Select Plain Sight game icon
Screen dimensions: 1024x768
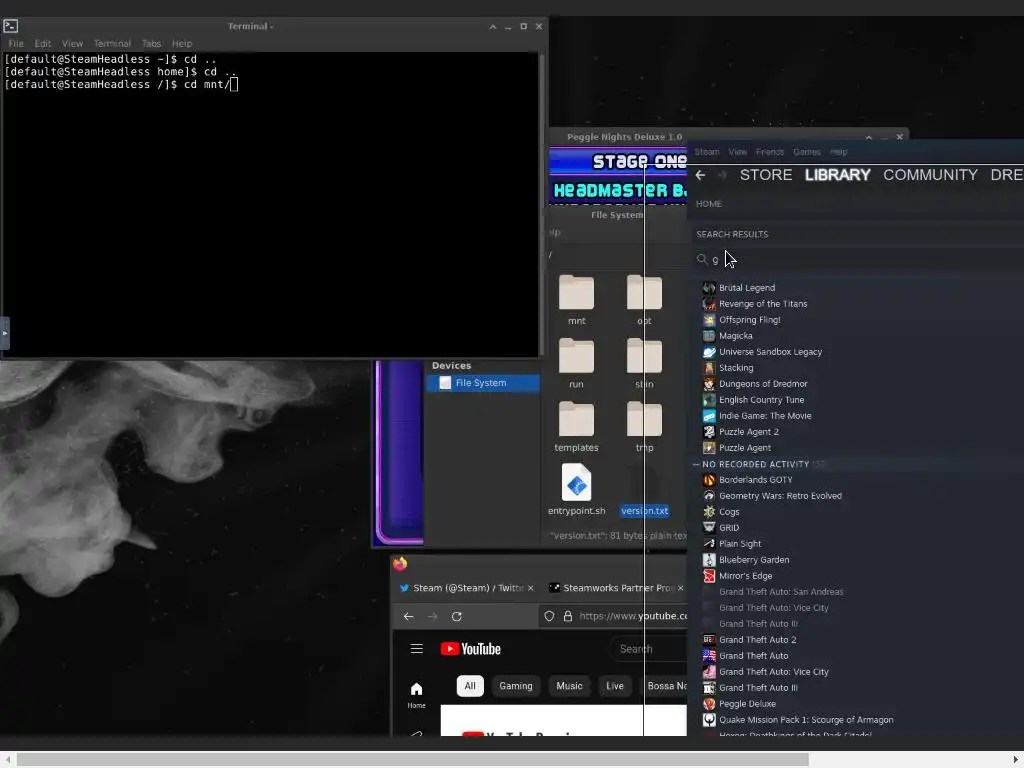click(x=709, y=544)
